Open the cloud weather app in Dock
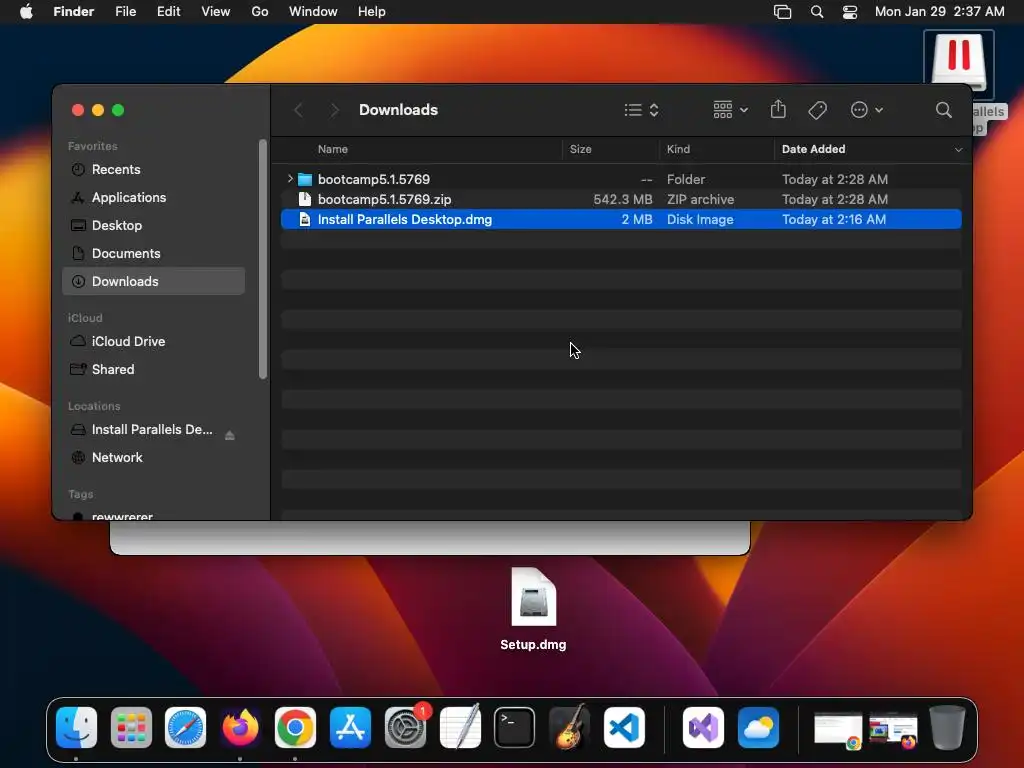This screenshot has height=768, width=1024. point(758,728)
